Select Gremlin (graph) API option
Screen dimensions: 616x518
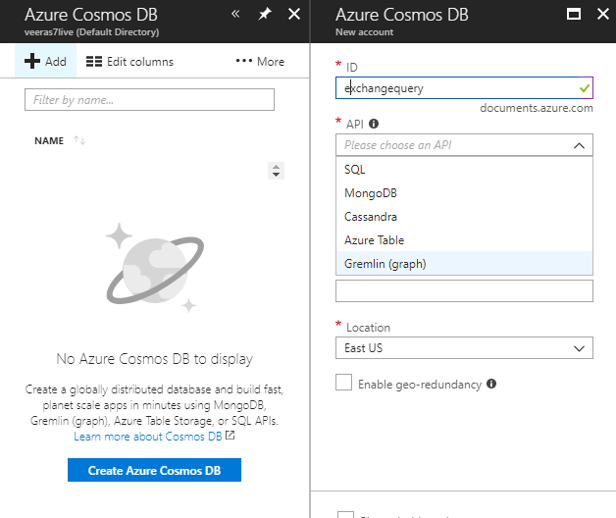pyautogui.click(x=464, y=264)
